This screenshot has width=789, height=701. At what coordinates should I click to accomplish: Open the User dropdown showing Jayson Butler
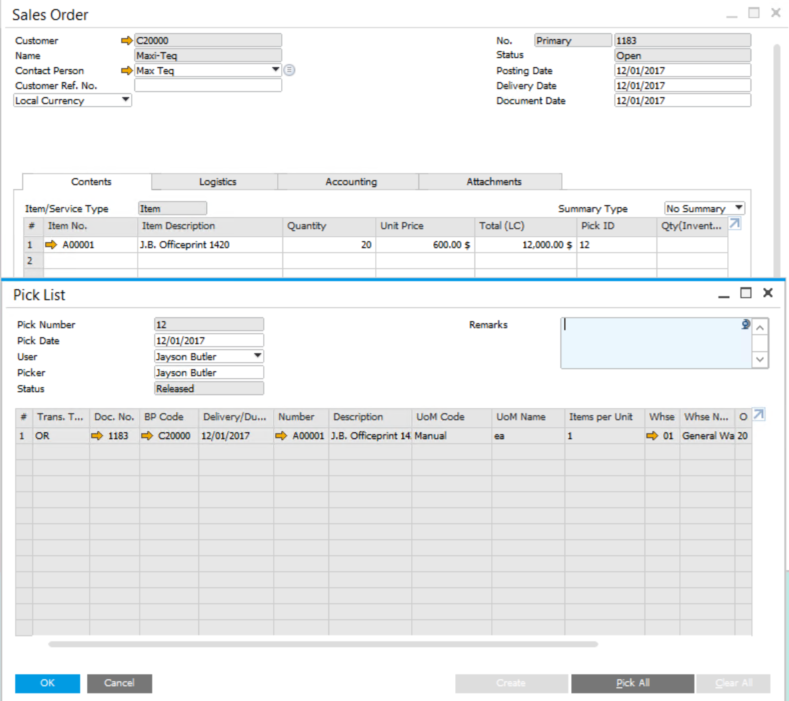(x=257, y=356)
